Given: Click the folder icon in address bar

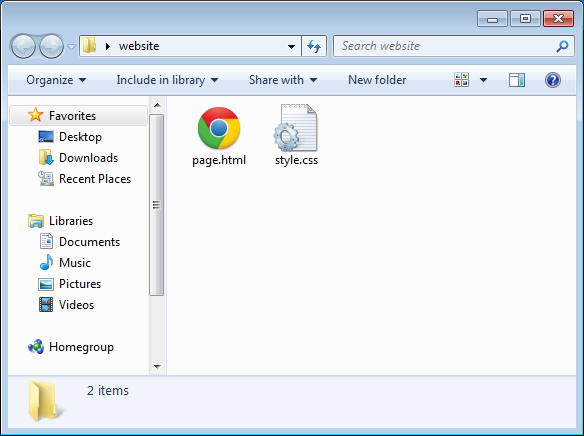Looking at the screenshot, I should [x=89, y=46].
